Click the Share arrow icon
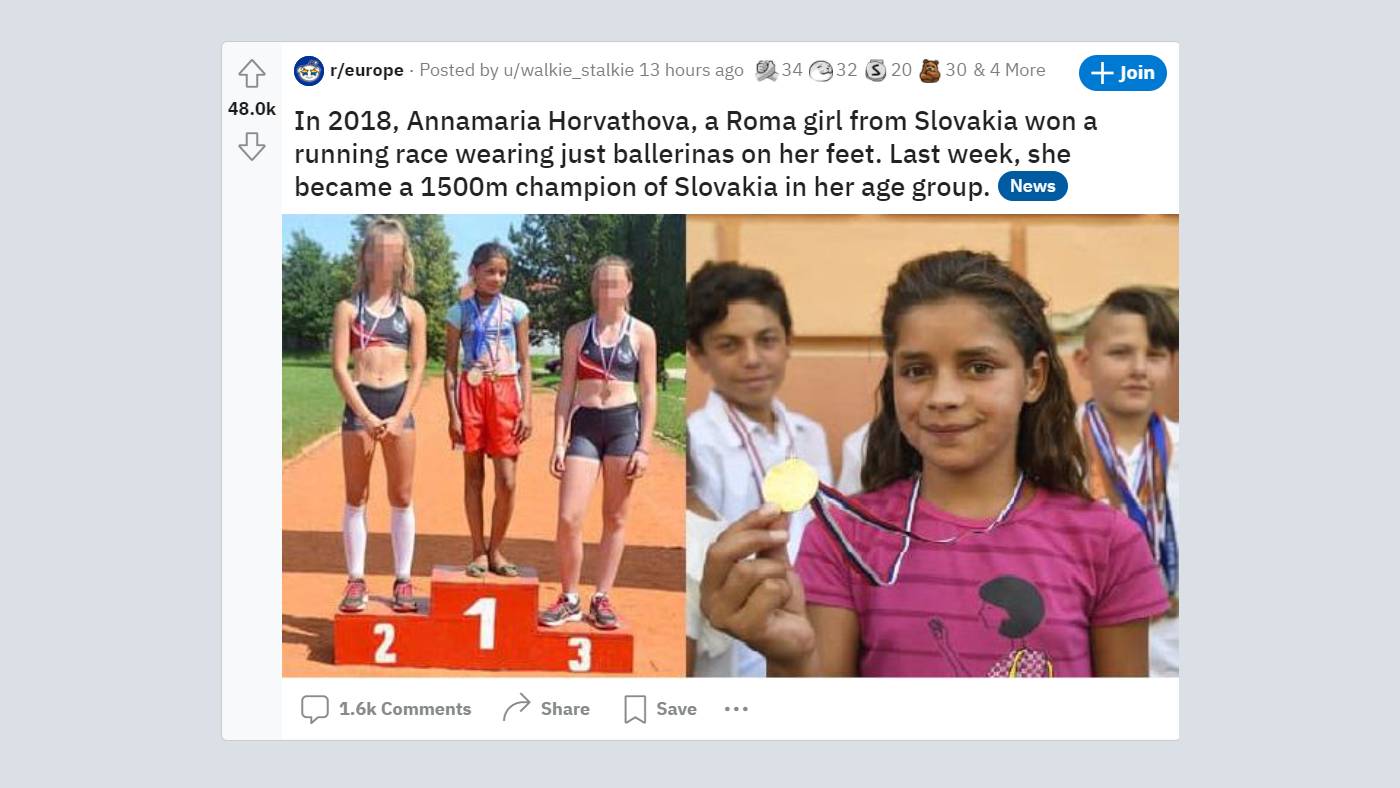 pos(517,708)
